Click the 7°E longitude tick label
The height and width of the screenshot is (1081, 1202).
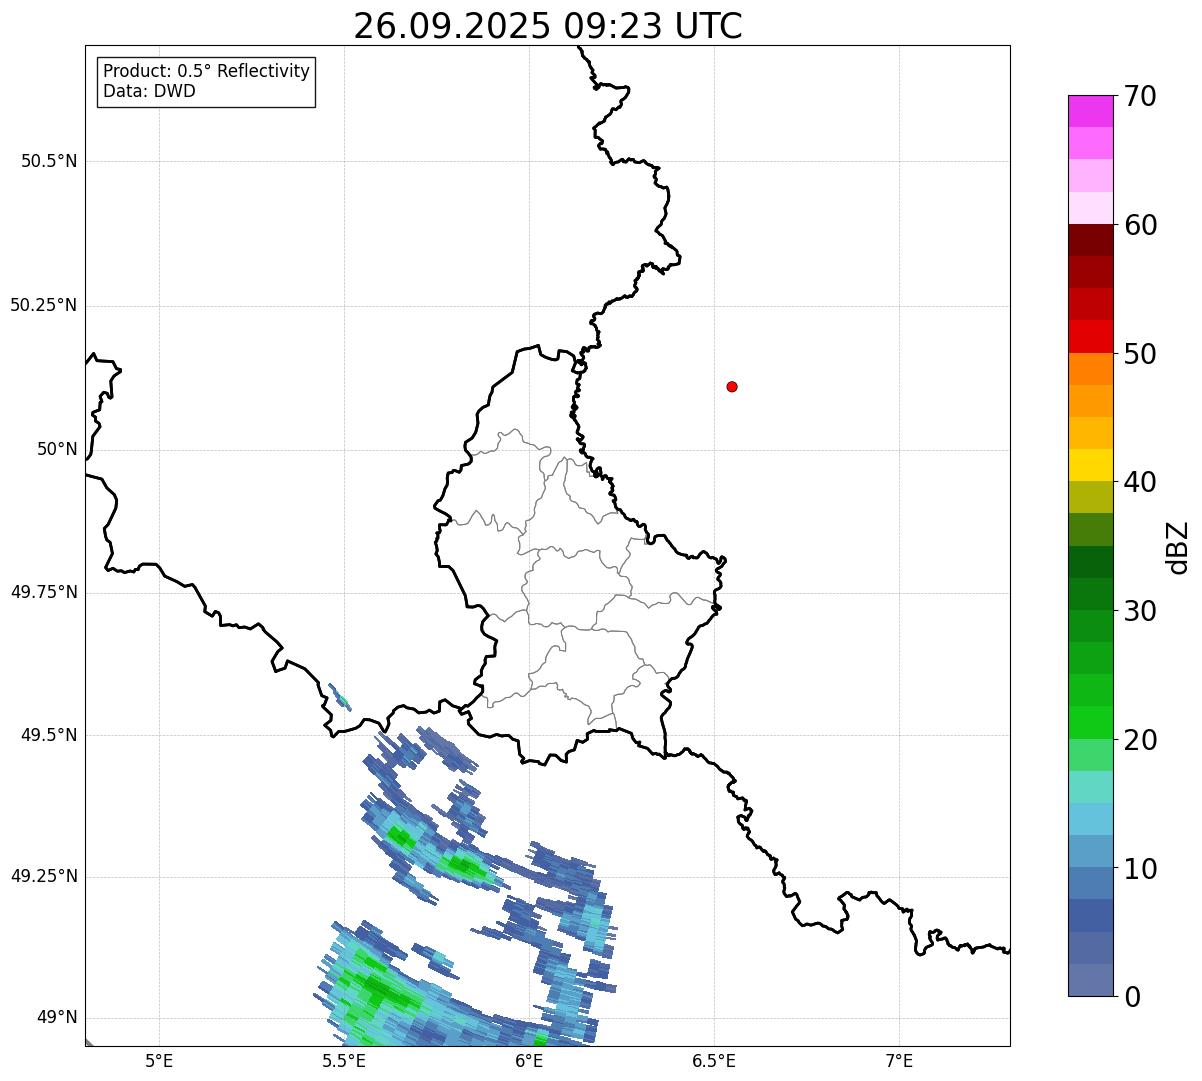tap(900, 1061)
